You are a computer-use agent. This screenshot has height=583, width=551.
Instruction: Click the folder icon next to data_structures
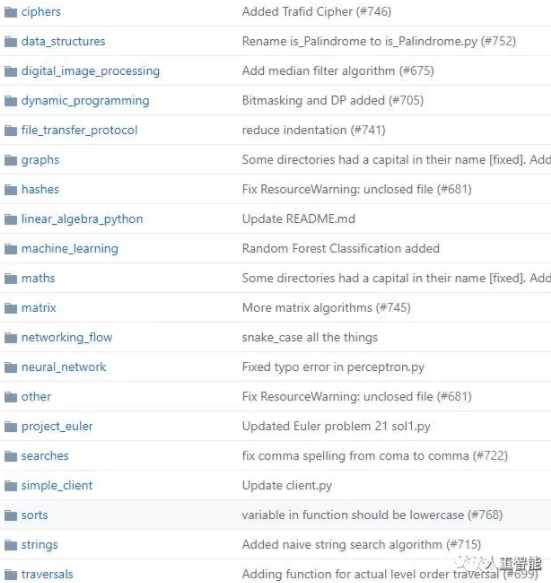(x=11, y=42)
